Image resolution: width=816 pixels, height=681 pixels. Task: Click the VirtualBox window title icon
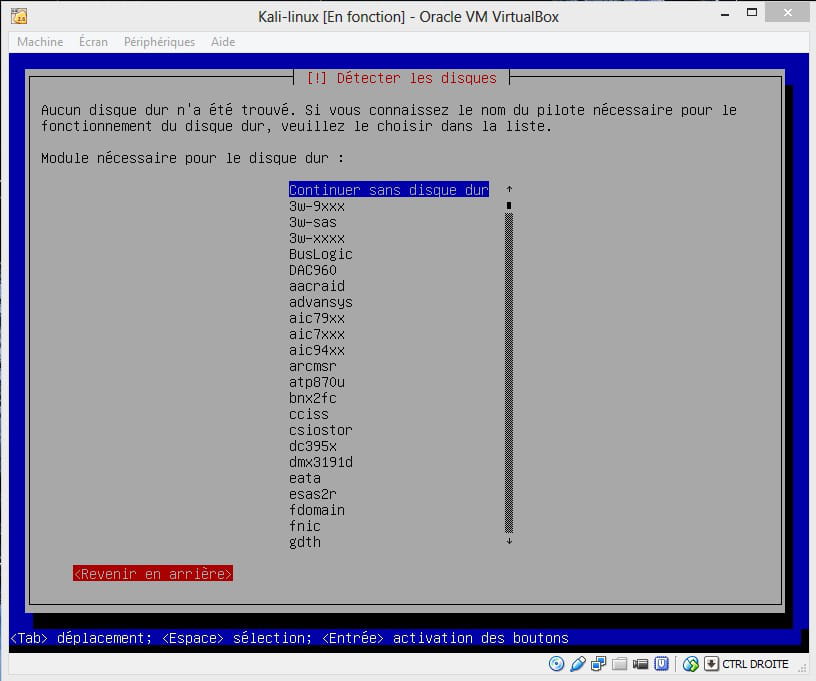pos(18,16)
